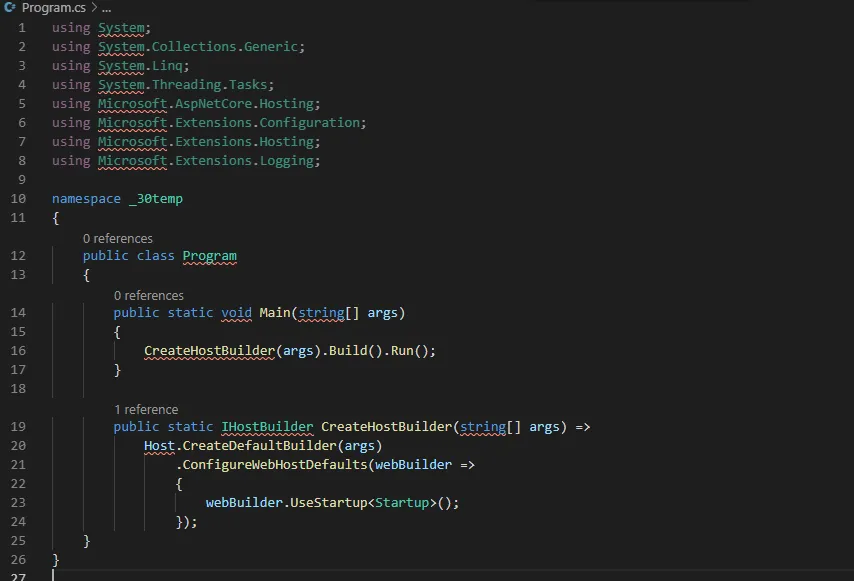Click 'ConfigureWebHostDefaults' on line 21
Viewport: 854px width, 581px height.
pyautogui.click(x=275, y=465)
